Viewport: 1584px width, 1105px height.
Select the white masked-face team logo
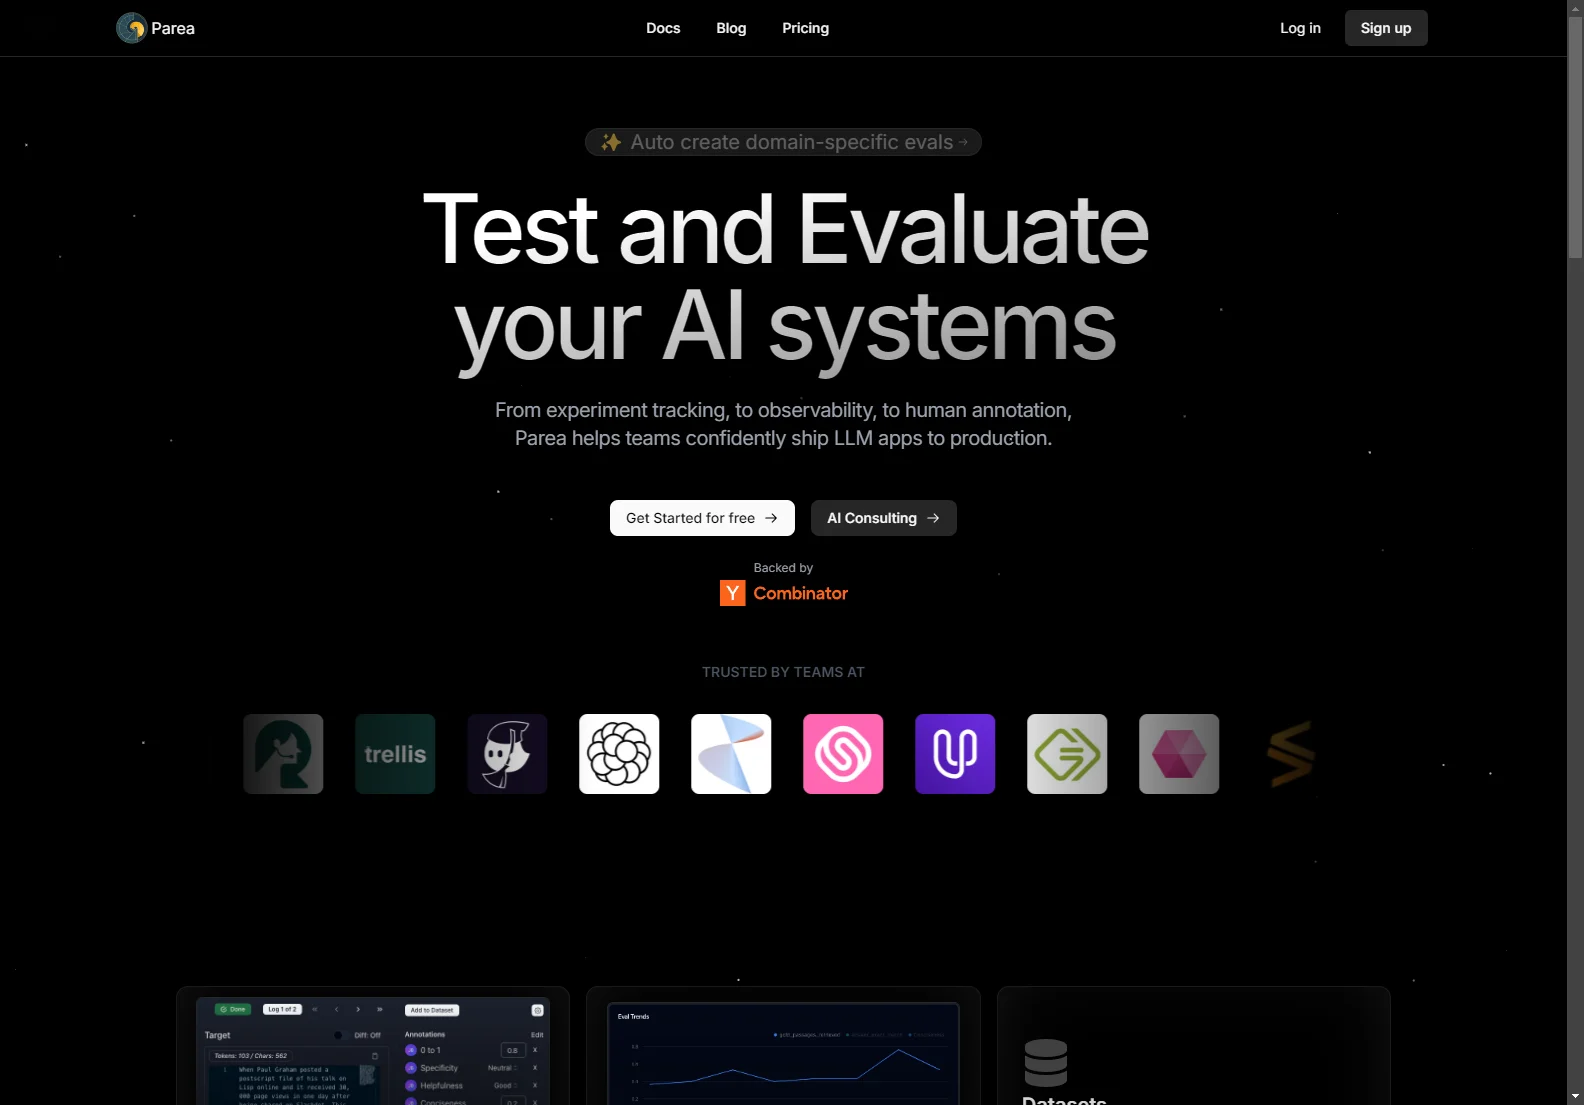coord(507,754)
